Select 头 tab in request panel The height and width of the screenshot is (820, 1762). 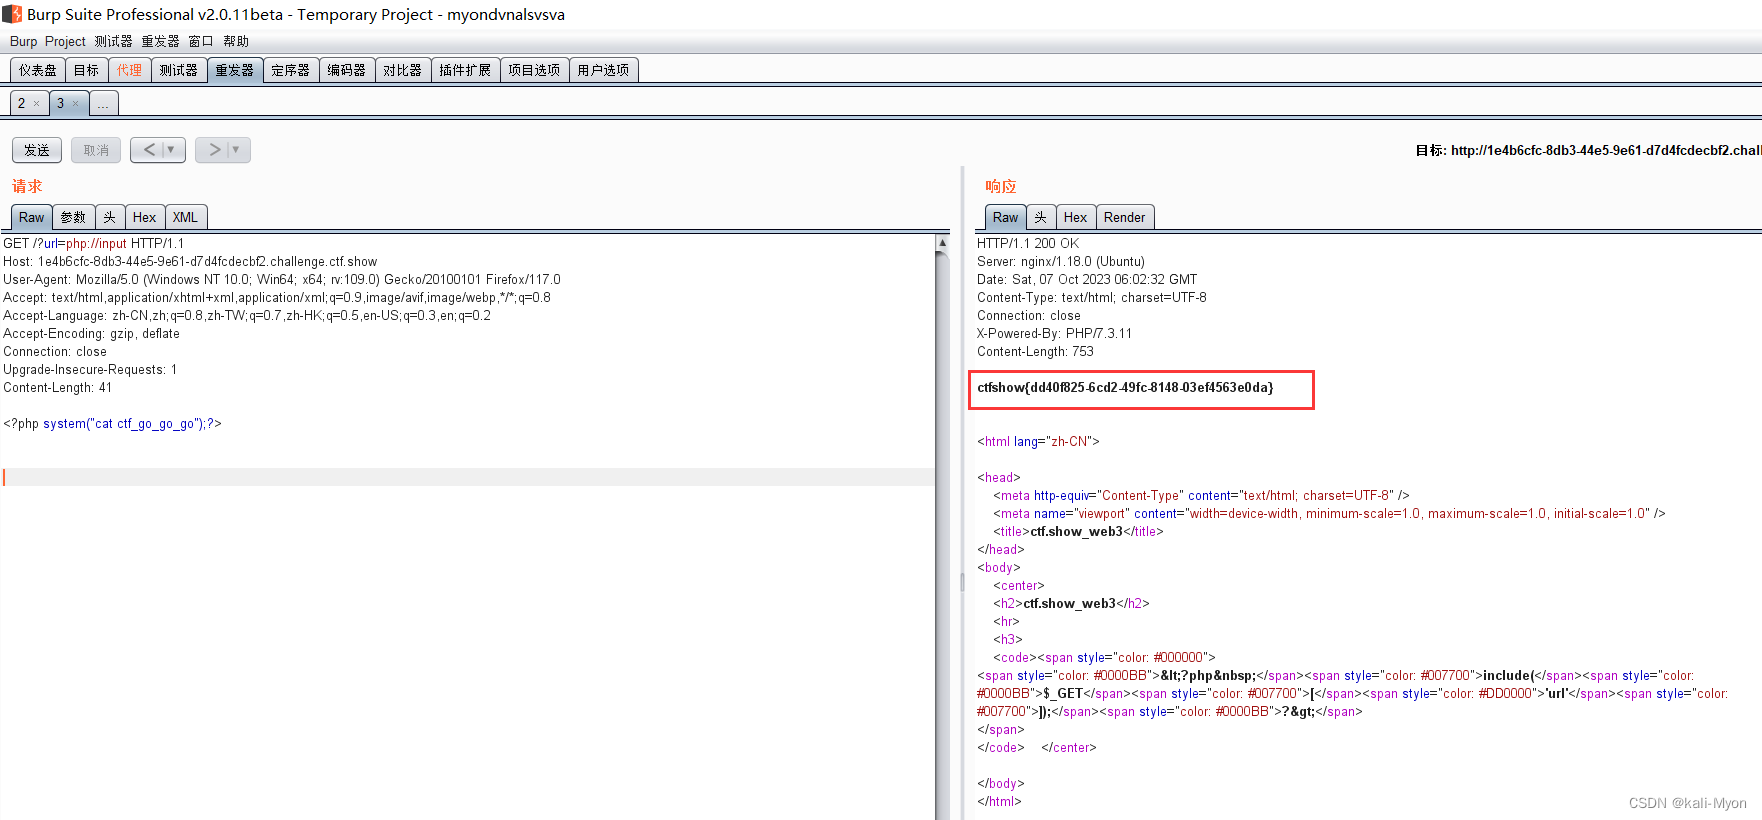coord(109,217)
